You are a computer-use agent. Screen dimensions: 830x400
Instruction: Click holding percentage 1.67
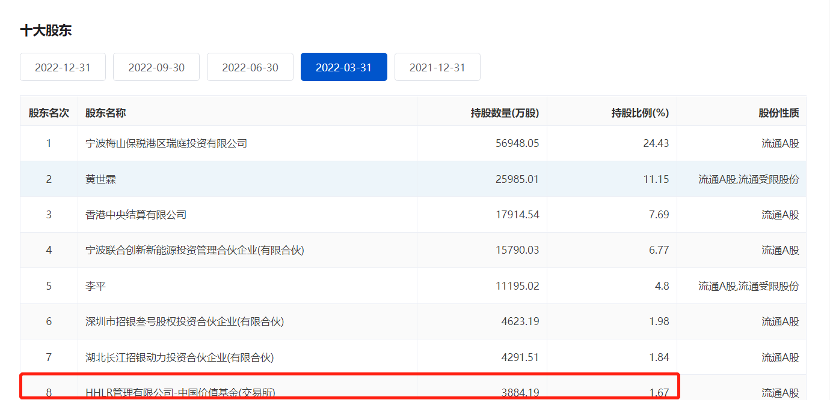click(659, 393)
